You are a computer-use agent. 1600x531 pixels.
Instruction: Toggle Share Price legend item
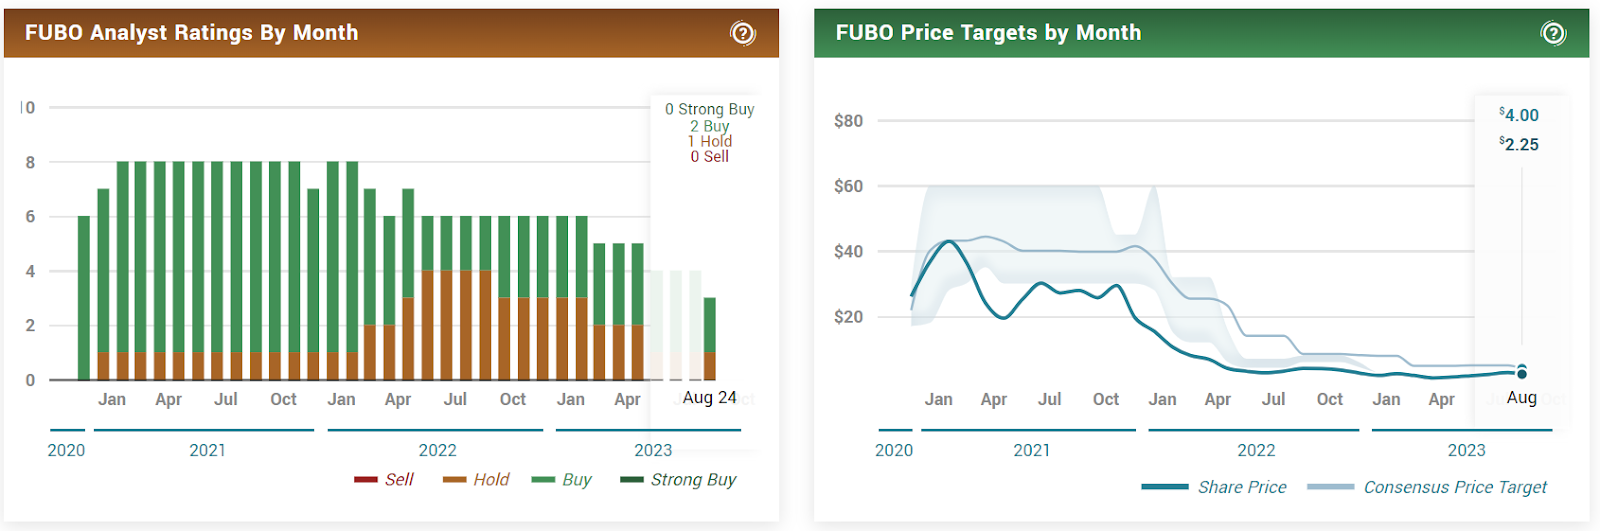click(x=1214, y=487)
